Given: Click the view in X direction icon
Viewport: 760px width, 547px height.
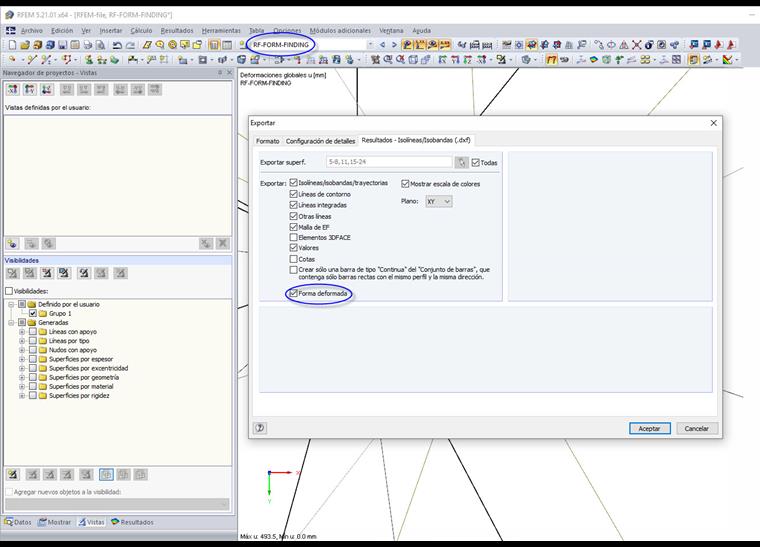Looking at the screenshot, I should pyautogui.click(x=443, y=60).
